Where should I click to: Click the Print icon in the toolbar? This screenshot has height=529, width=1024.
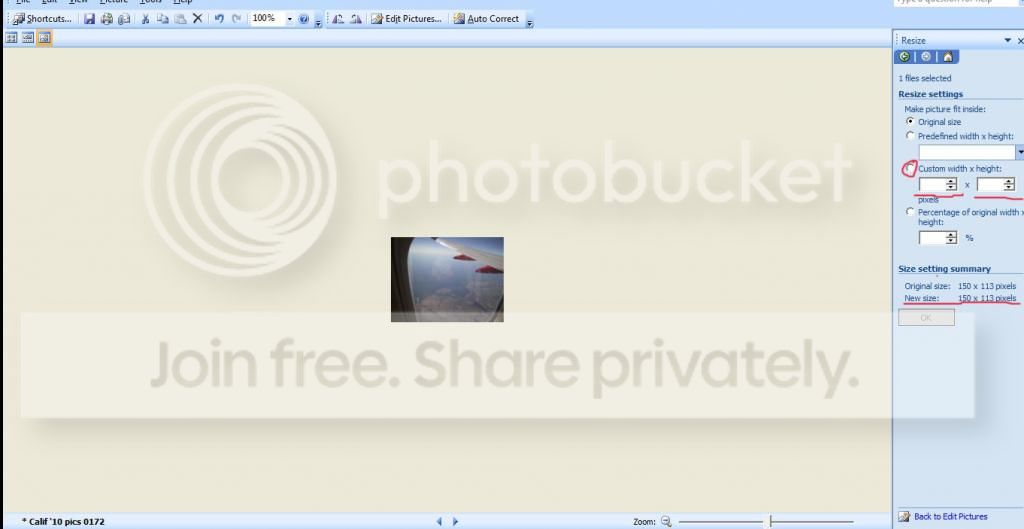coord(106,19)
